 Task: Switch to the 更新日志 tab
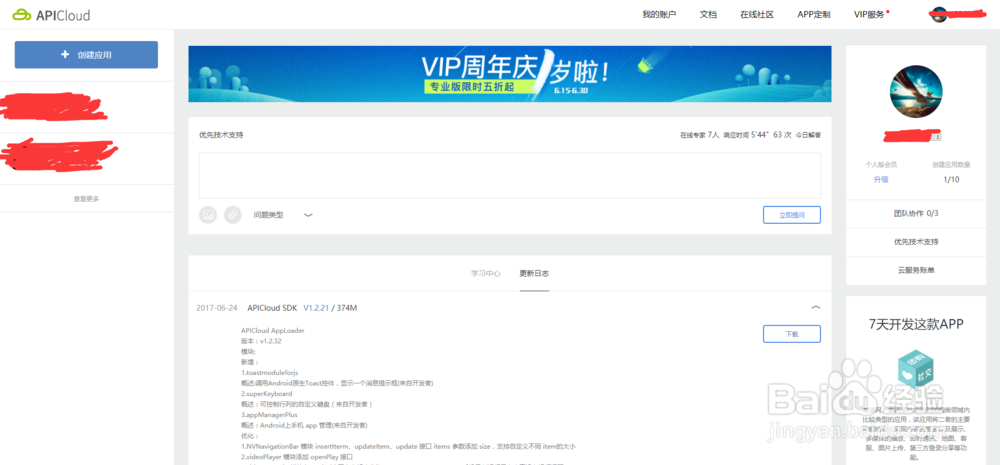click(x=534, y=274)
